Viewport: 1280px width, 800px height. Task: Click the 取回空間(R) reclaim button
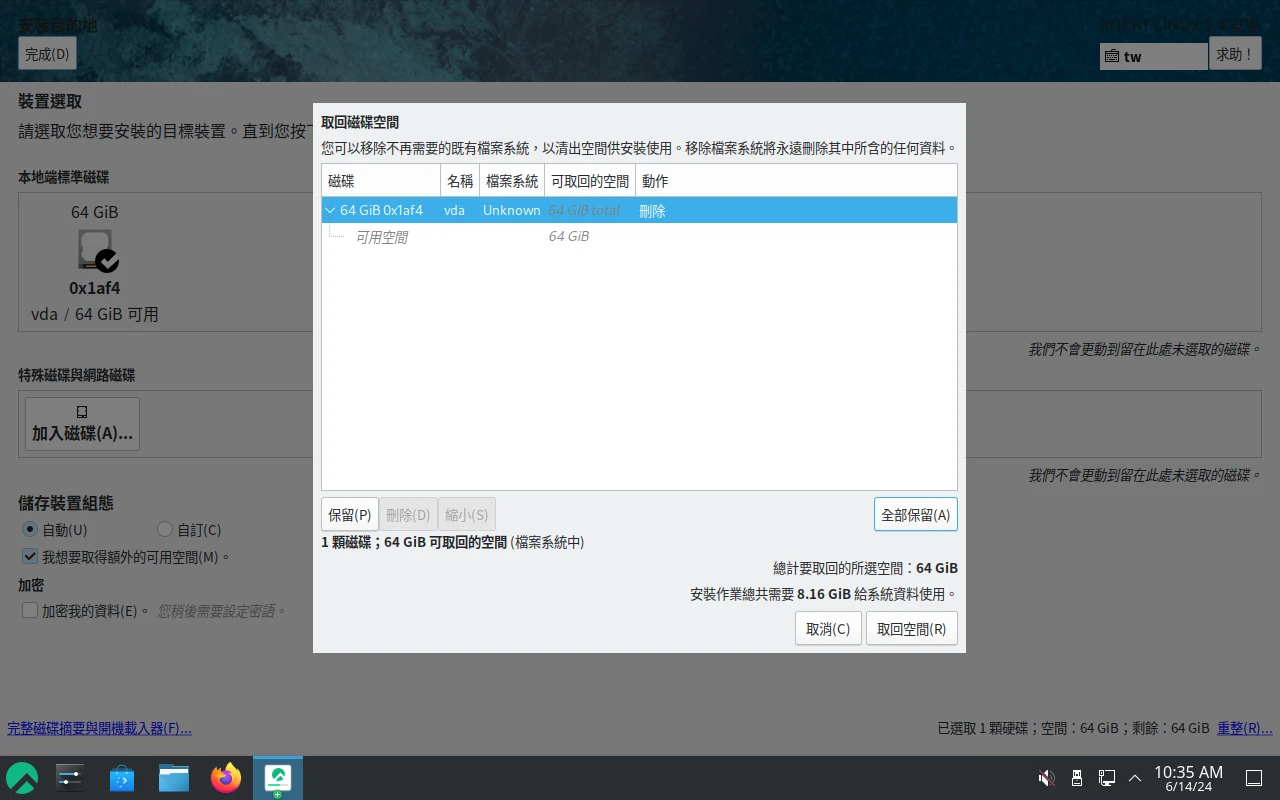[911, 629]
